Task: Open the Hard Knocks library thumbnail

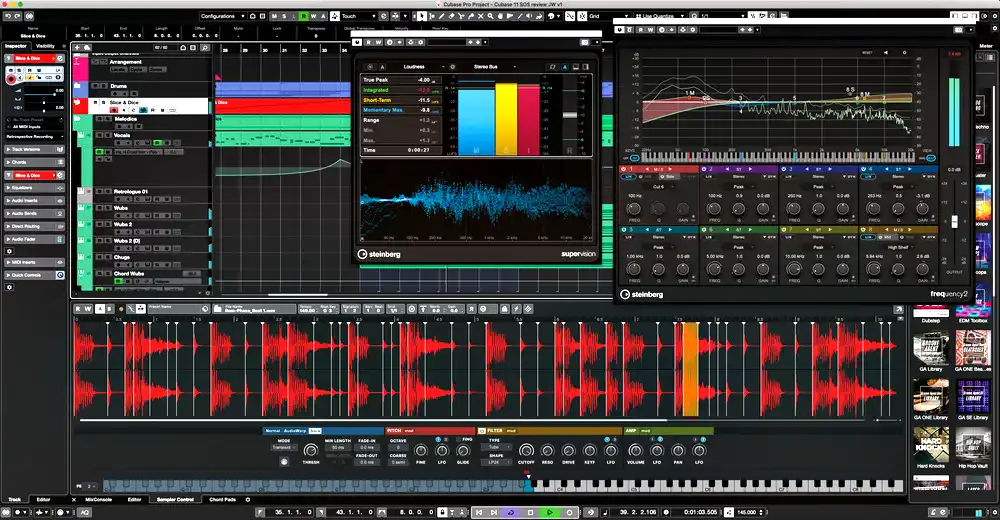Action: coord(931,445)
